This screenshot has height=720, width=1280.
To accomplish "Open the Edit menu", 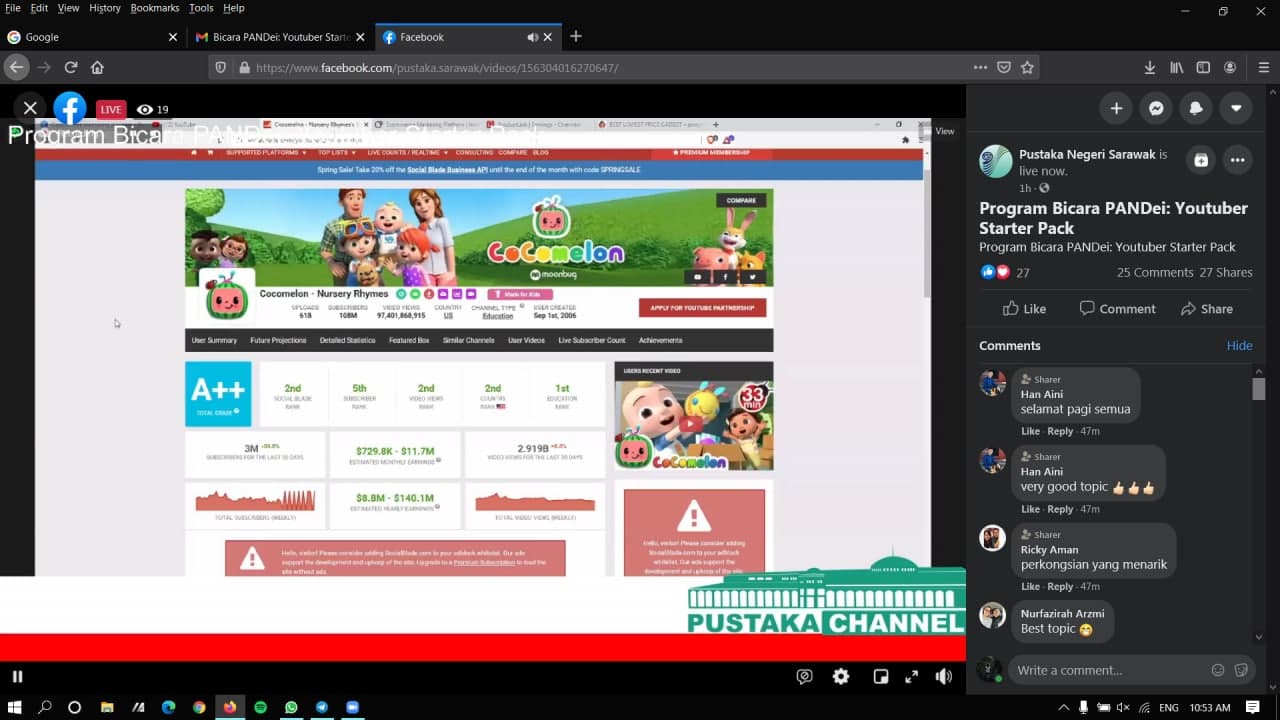I will click(x=39, y=8).
